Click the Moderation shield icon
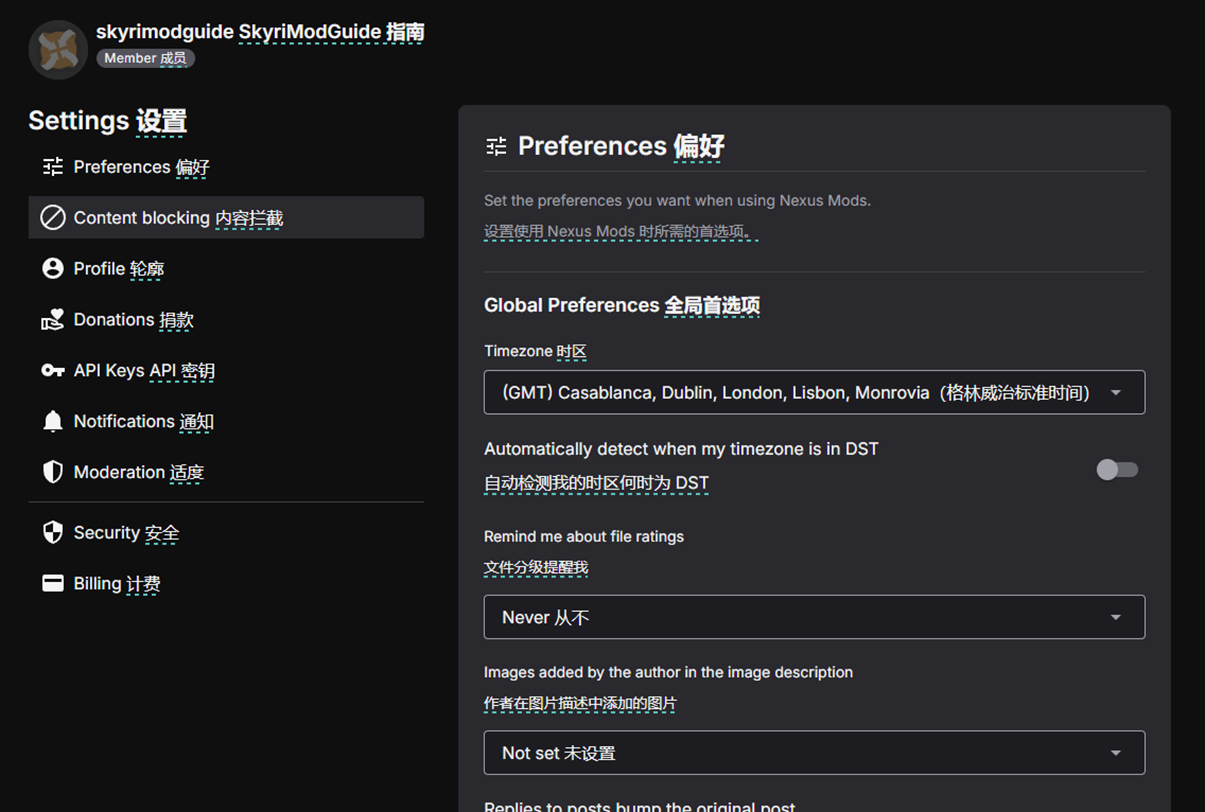The height and width of the screenshot is (812, 1205). coord(53,471)
